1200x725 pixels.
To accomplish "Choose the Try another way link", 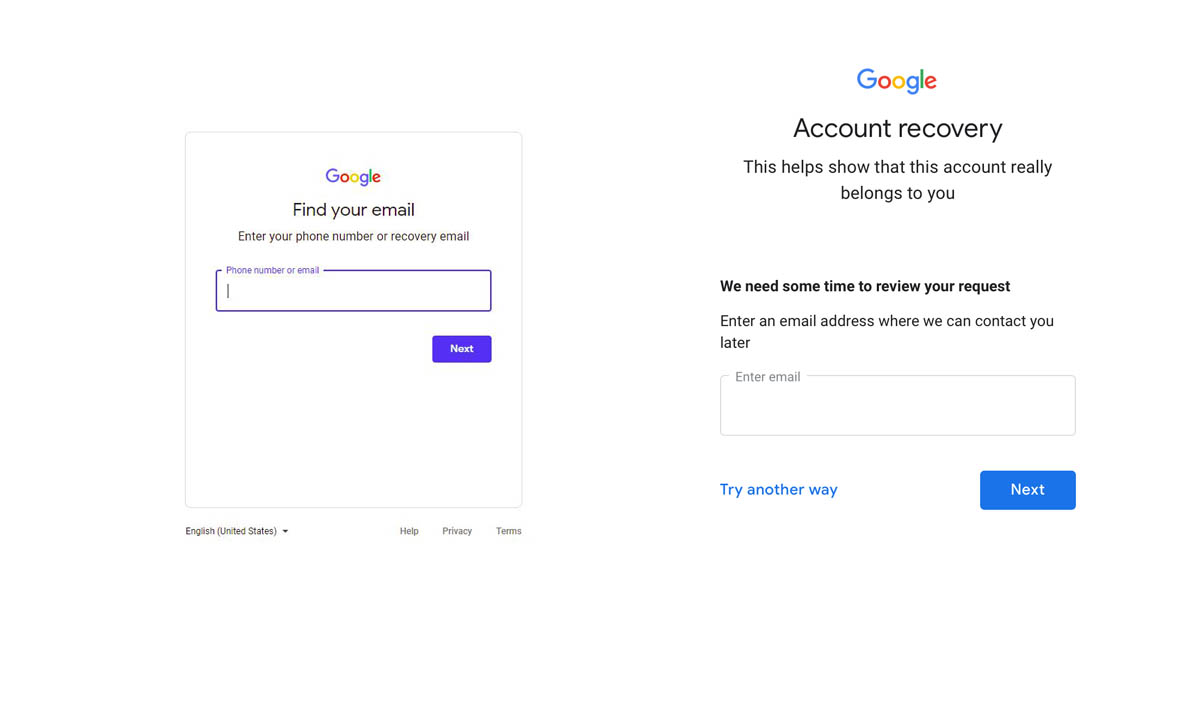I will (778, 489).
